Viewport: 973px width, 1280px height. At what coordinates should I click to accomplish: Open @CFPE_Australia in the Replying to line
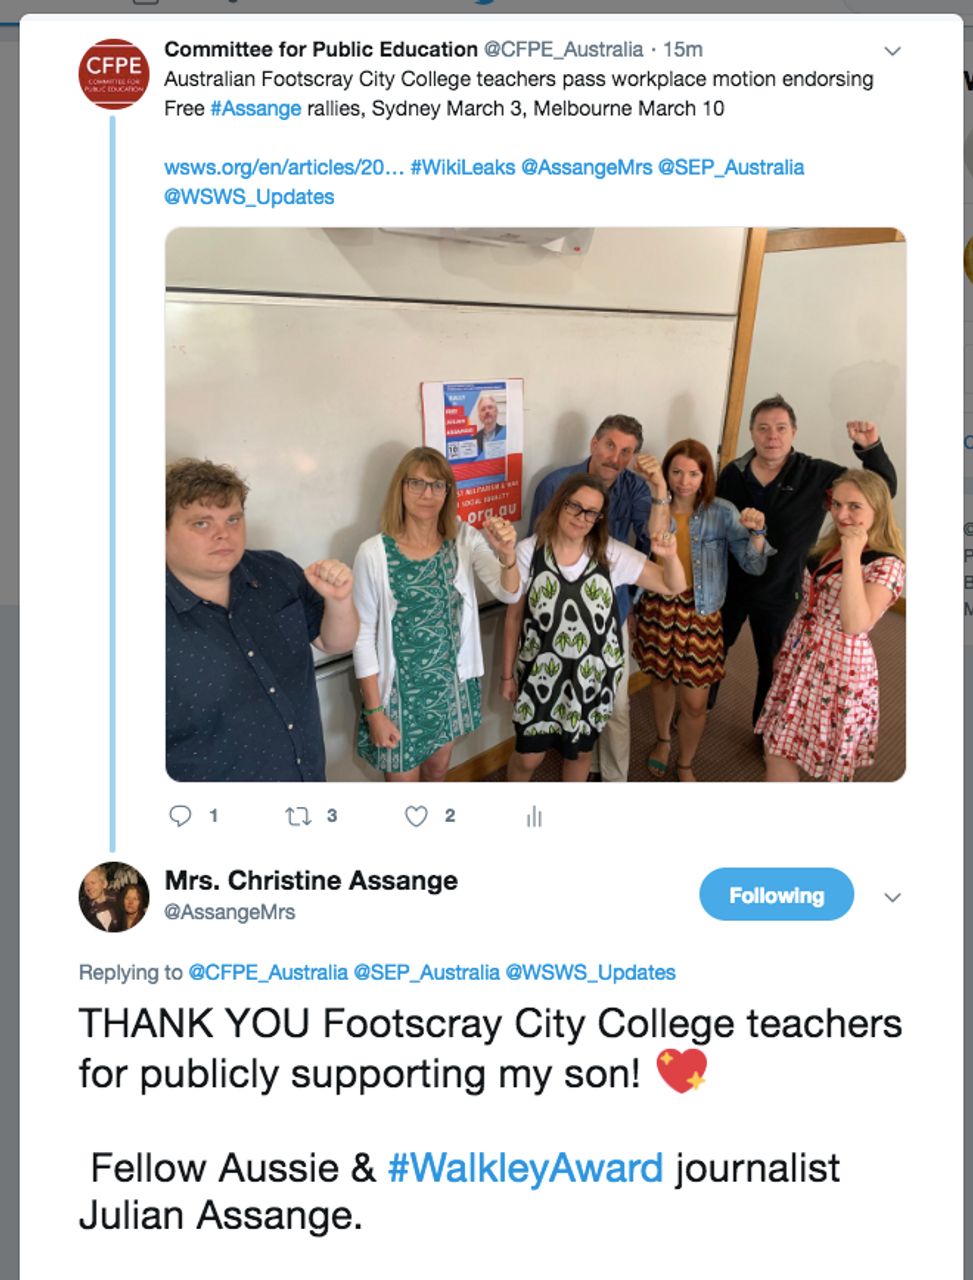(x=267, y=972)
